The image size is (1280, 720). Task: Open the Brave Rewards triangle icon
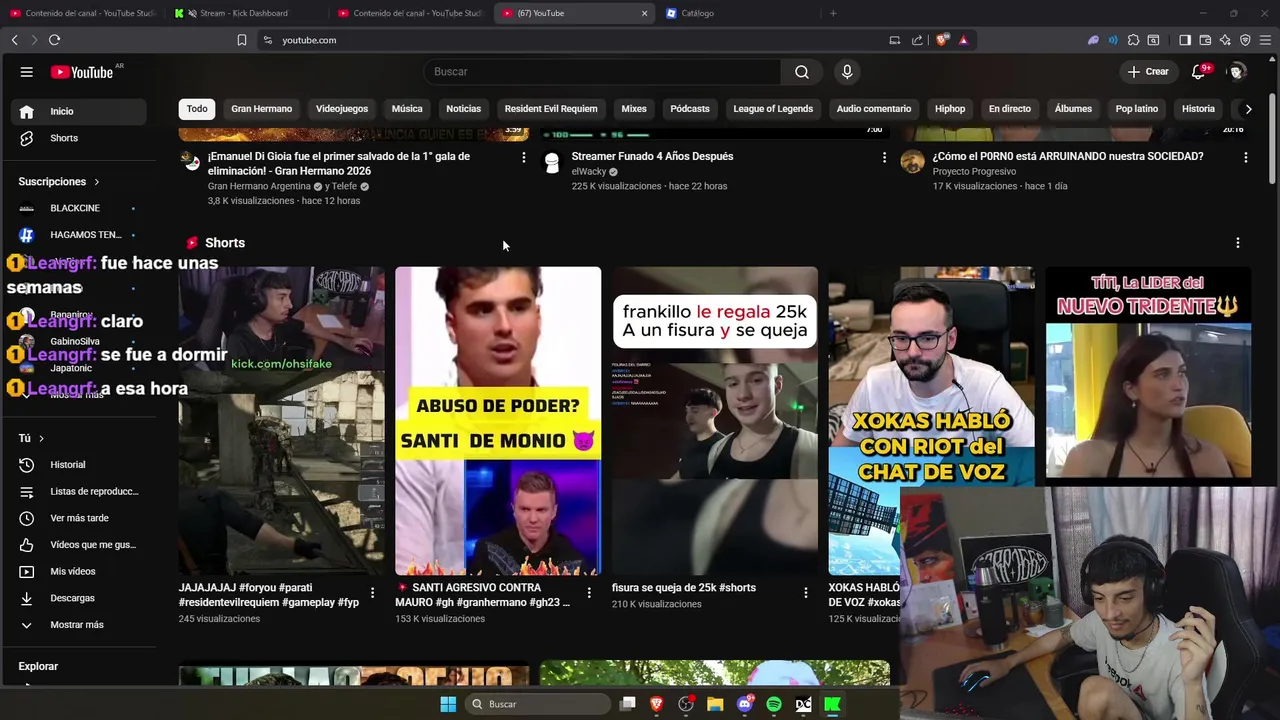[963, 40]
